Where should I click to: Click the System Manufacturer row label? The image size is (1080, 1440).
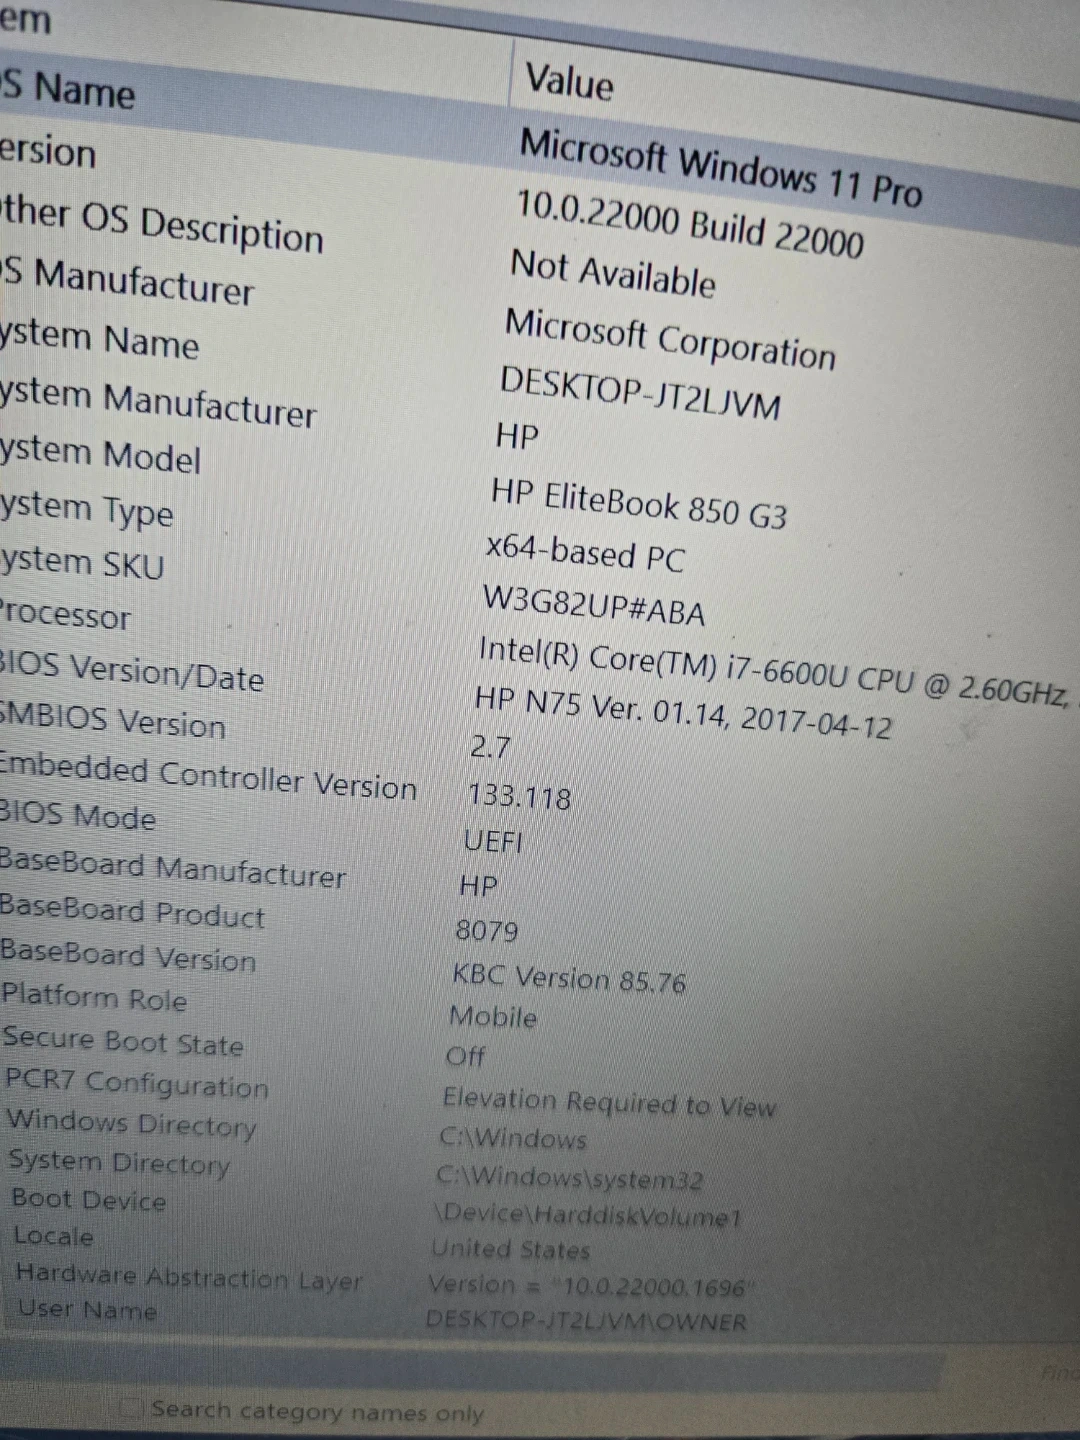[x=160, y=403]
